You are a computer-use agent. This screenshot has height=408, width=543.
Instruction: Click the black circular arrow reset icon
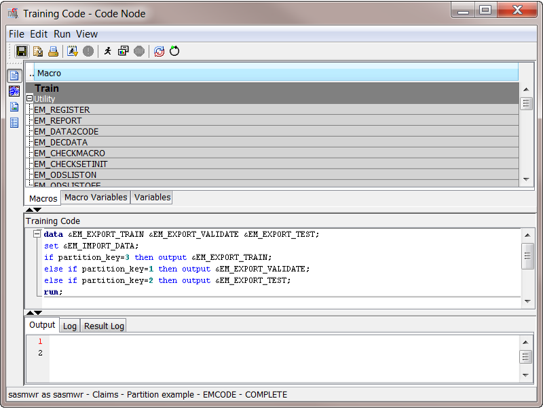point(174,51)
